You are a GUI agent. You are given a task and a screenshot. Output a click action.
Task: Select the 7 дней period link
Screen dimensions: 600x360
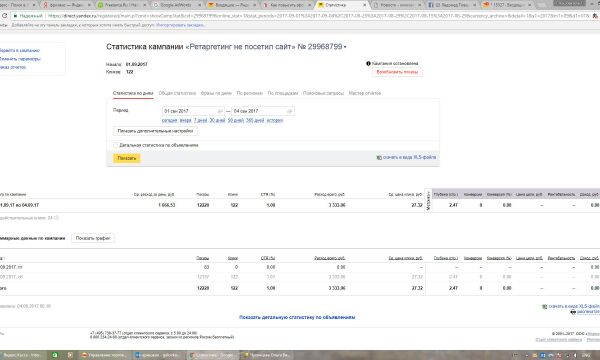201,121
